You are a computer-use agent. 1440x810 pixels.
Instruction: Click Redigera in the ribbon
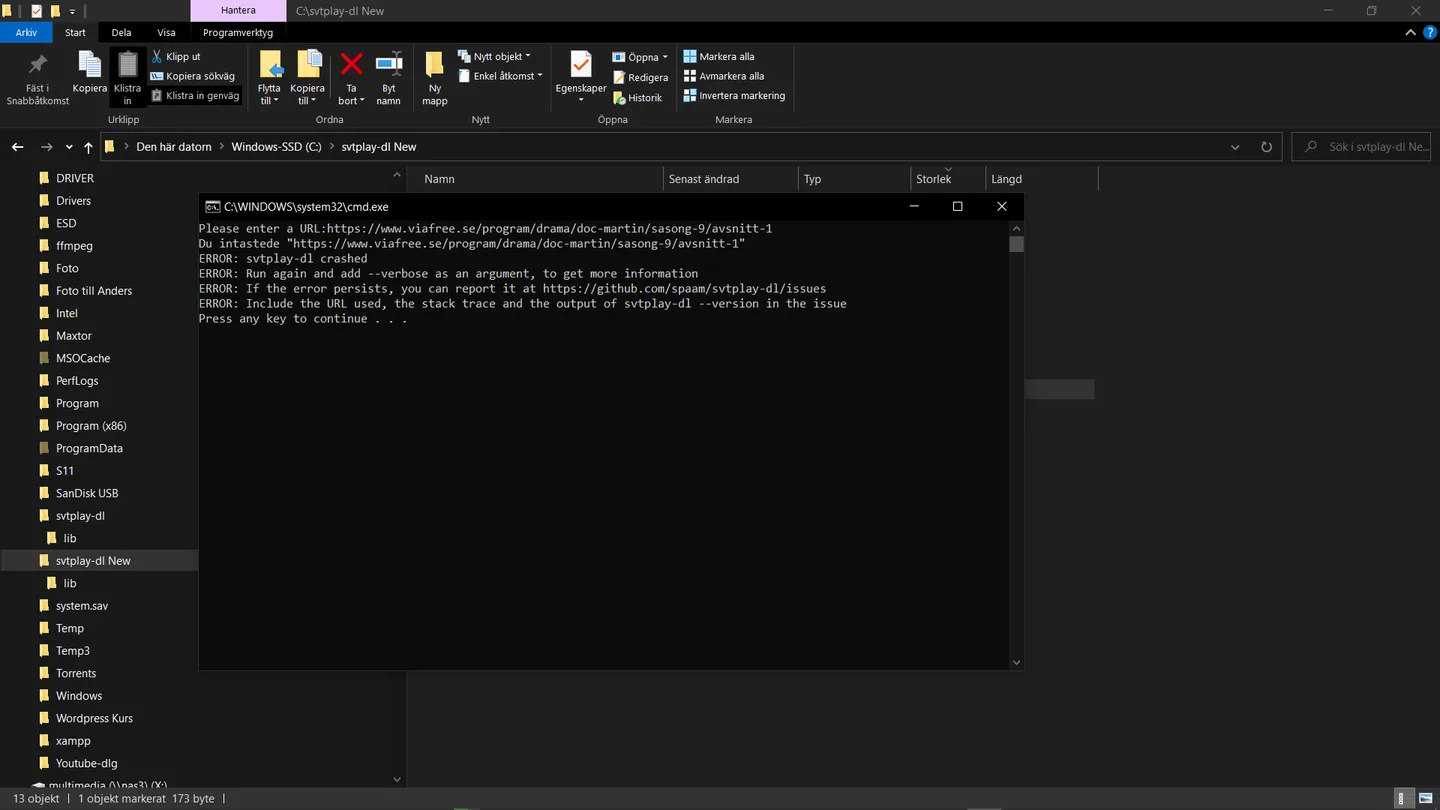(640, 77)
